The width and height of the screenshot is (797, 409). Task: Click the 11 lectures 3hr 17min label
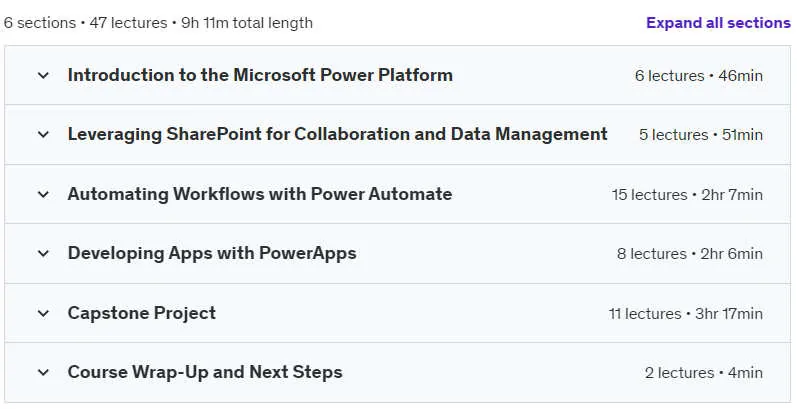click(x=686, y=313)
